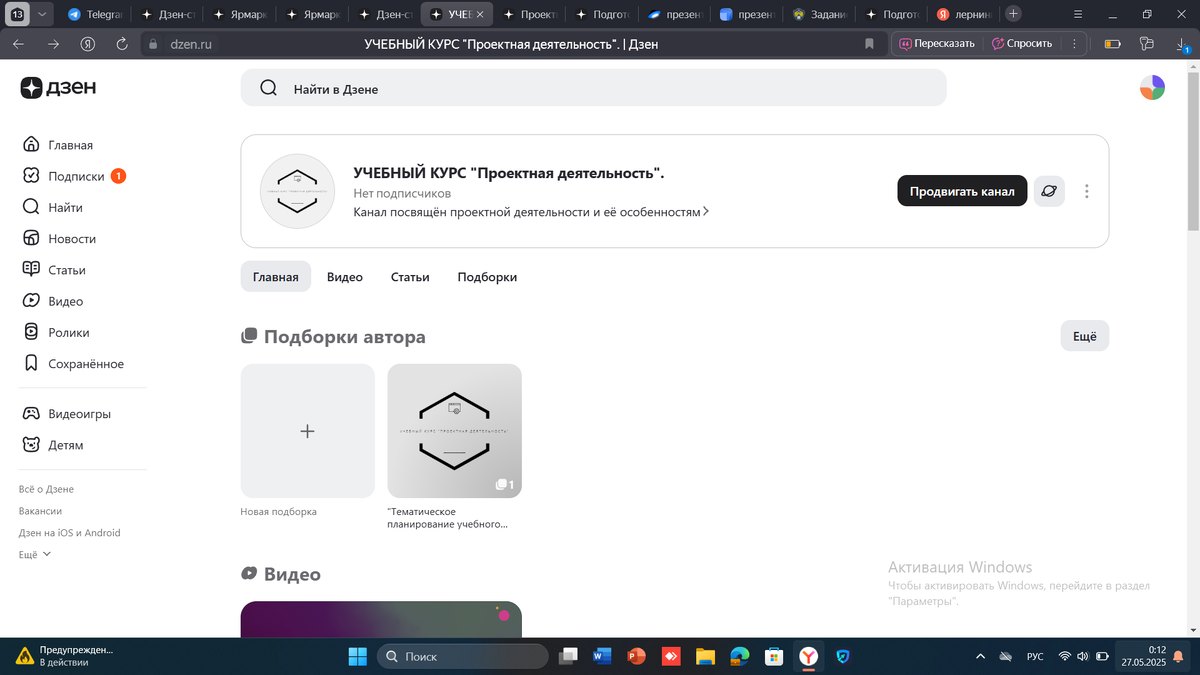
Task: Show hidden system tray icons
Action: 982,656
